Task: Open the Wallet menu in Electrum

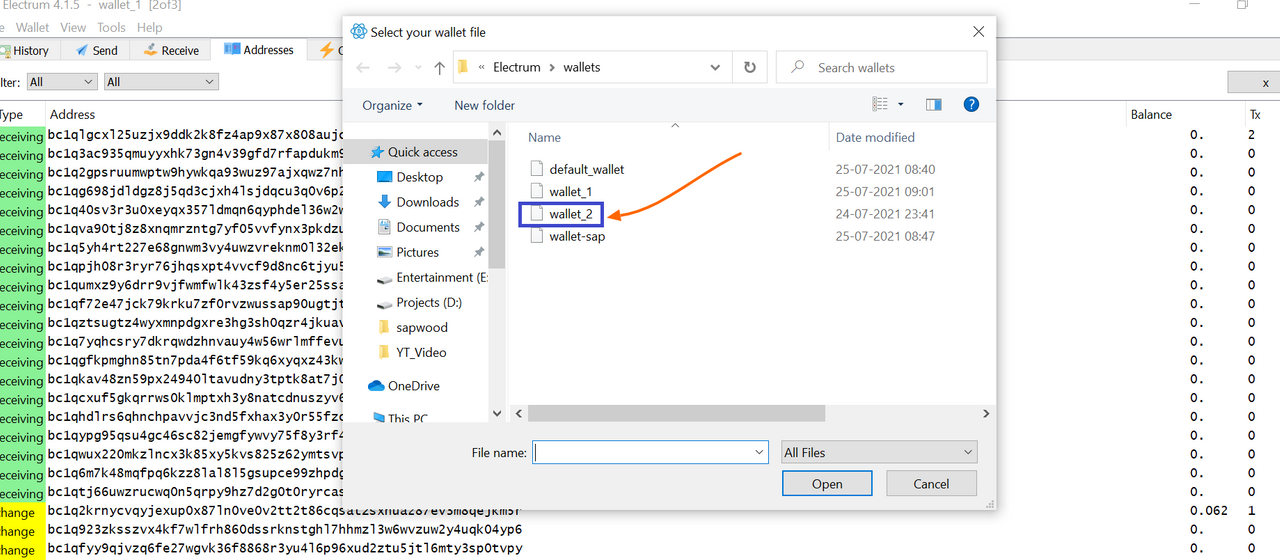Action: click(33, 28)
